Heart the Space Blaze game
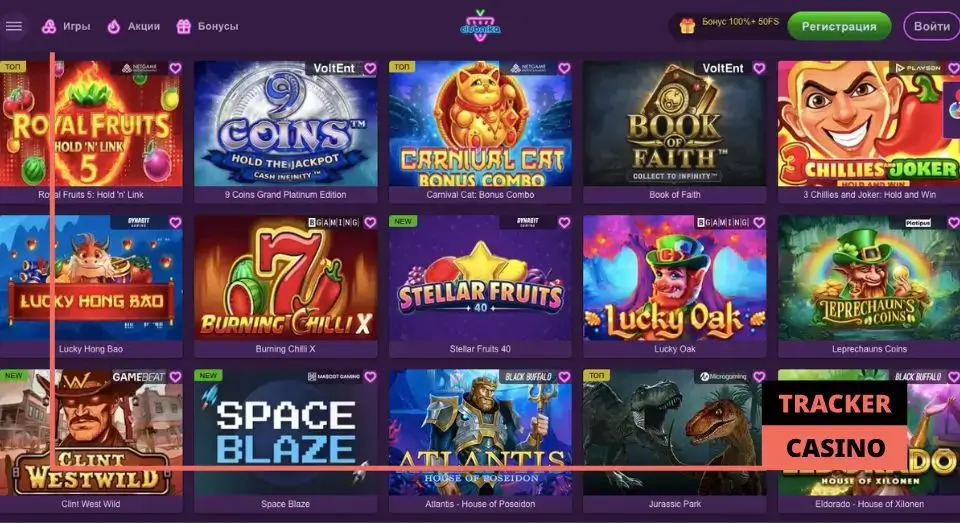The height and width of the screenshot is (523, 960). pos(370,377)
